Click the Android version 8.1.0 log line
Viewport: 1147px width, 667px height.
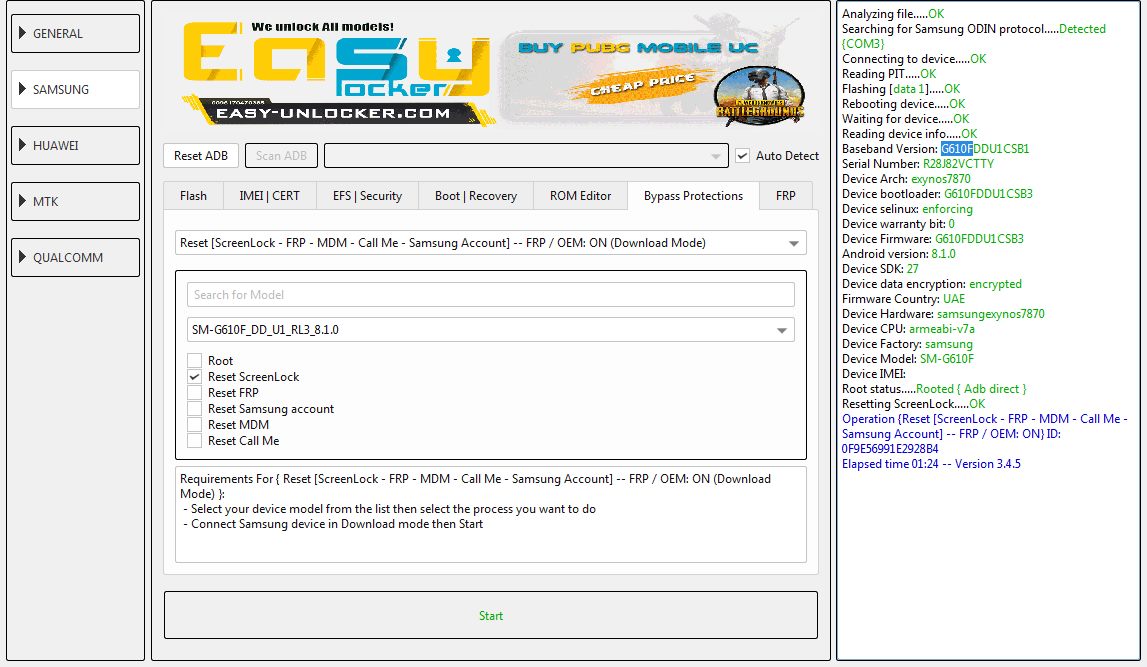898,254
